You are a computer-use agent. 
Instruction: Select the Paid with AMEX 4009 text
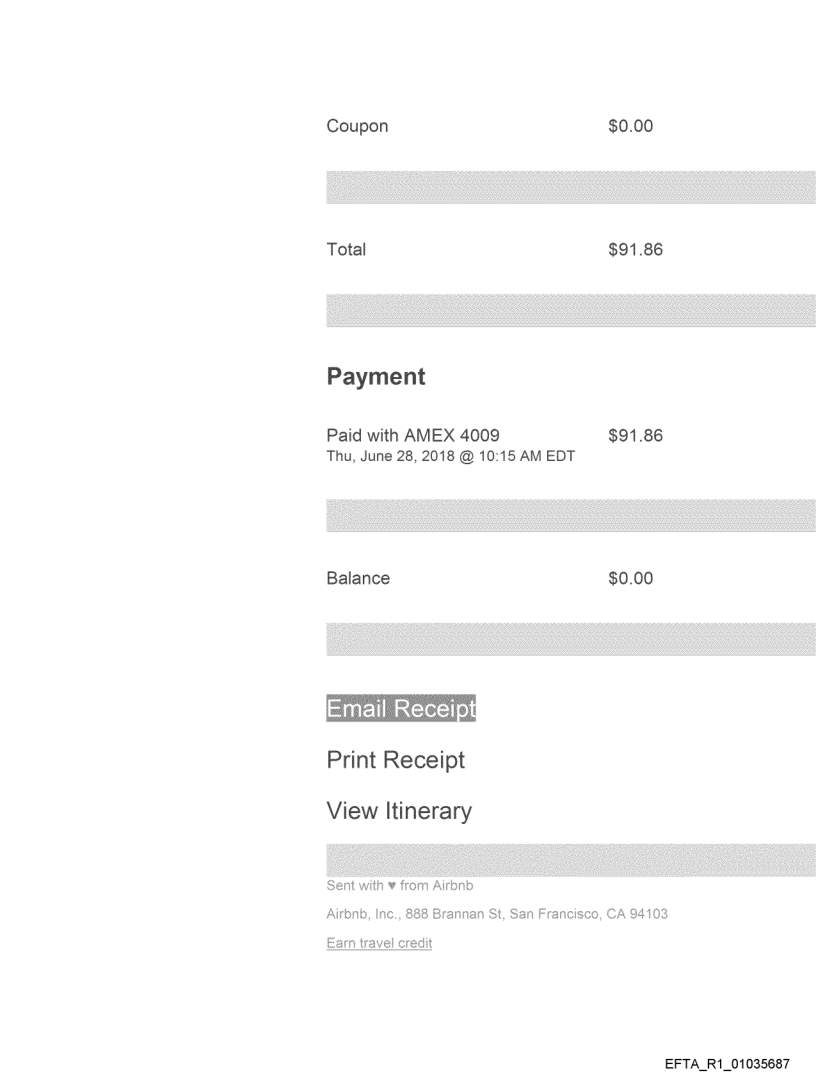tap(413, 435)
